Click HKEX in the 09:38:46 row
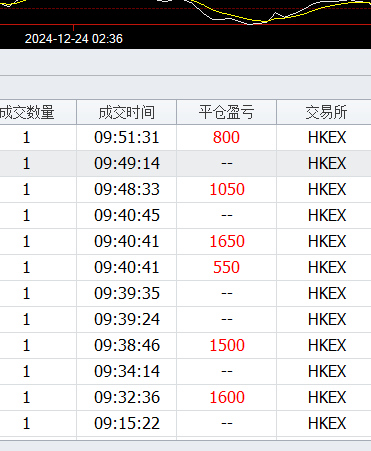The image size is (371, 451). (x=327, y=345)
